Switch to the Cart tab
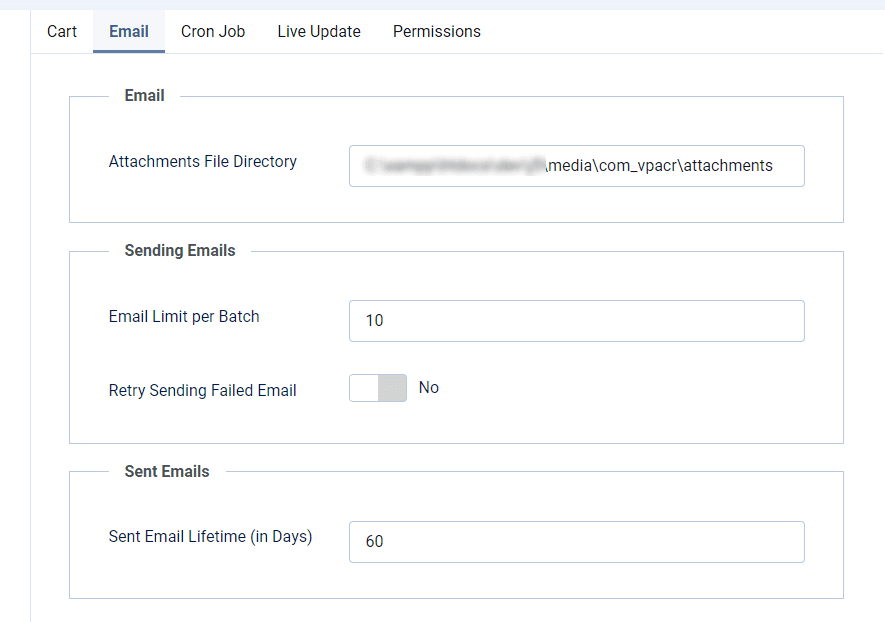This screenshot has height=622, width=885. pos(62,32)
